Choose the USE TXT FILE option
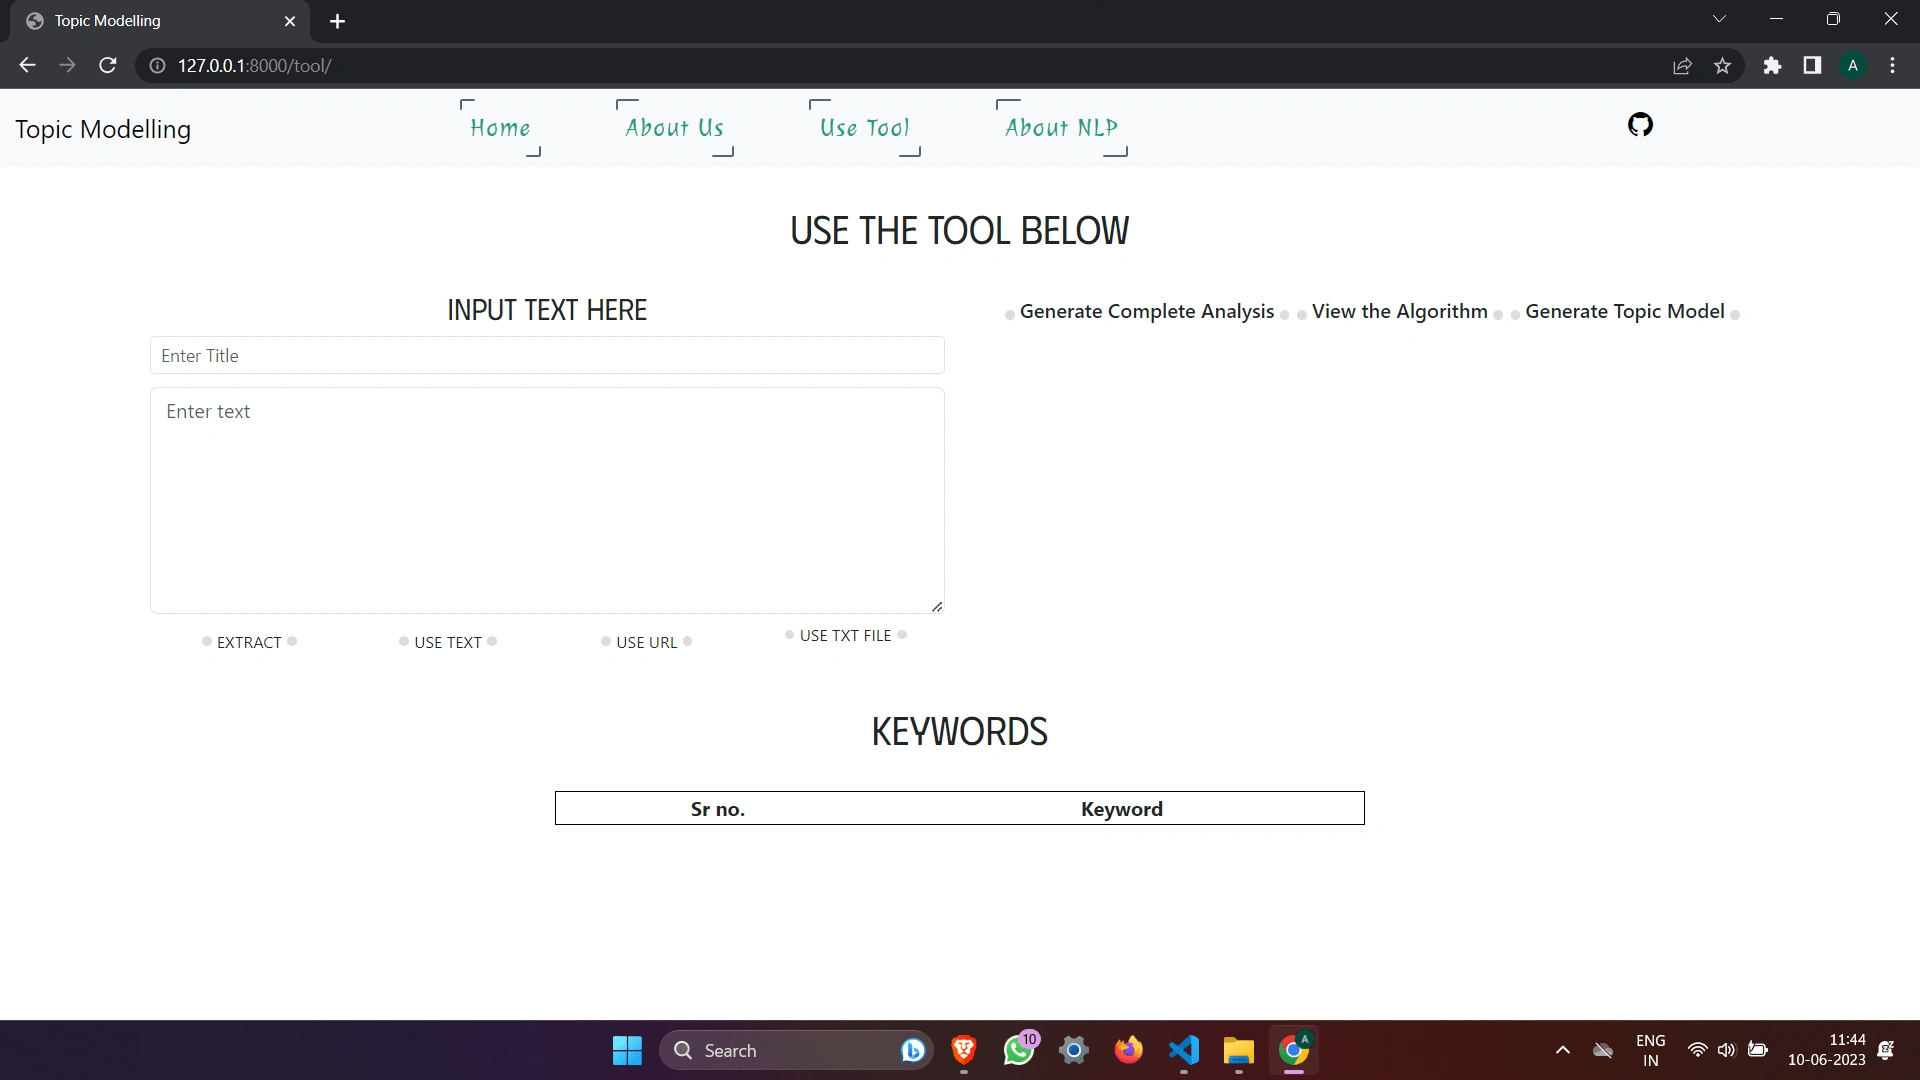The image size is (1920, 1080). 845,635
